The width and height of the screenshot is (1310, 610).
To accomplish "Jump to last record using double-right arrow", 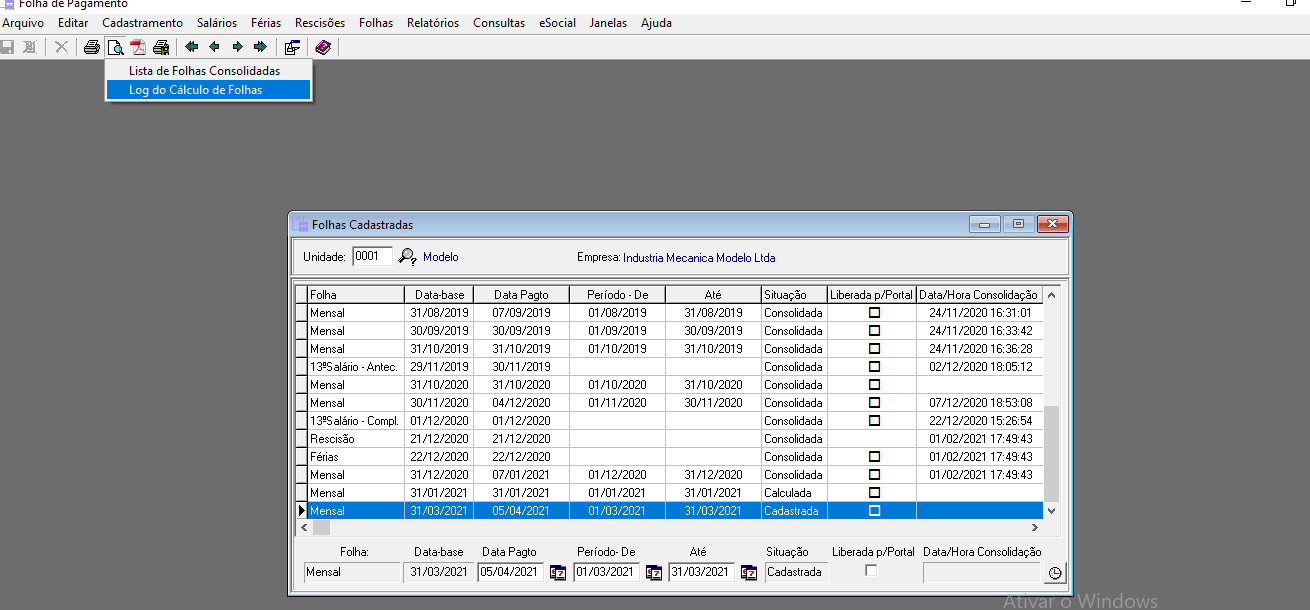I will click(x=260, y=47).
